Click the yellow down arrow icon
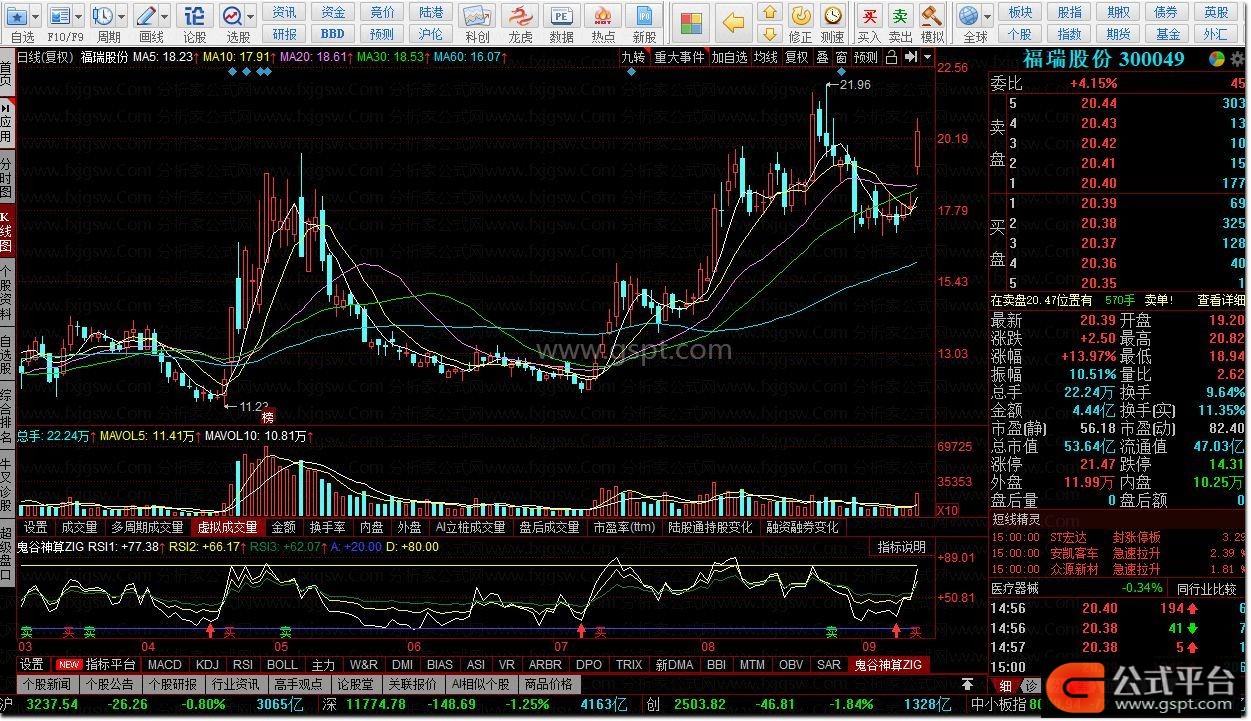Screen dimensions: 1251x721 (768, 34)
